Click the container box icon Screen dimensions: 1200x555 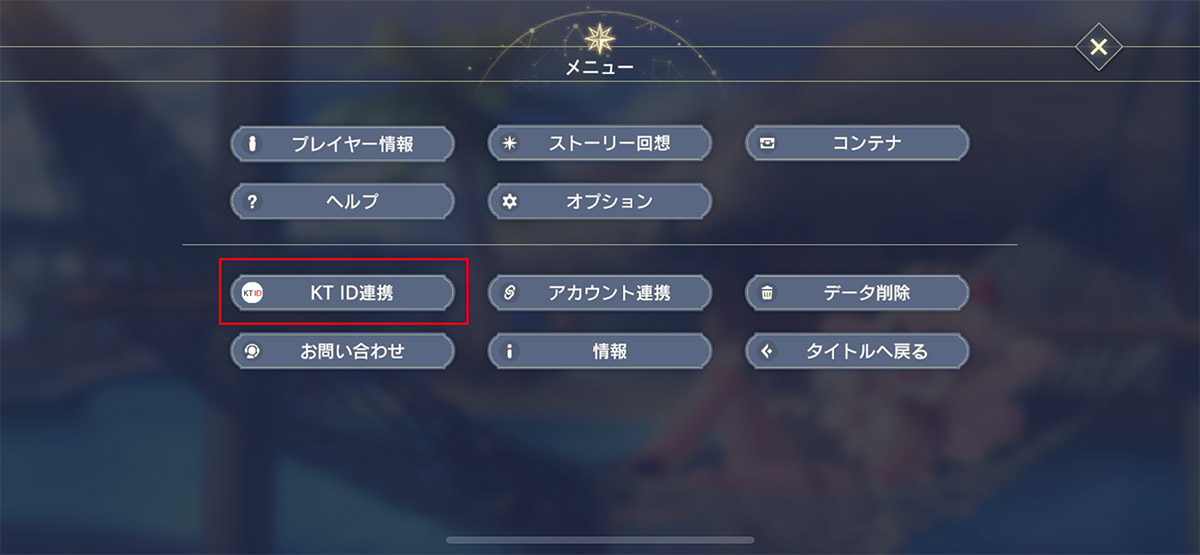click(x=768, y=143)
